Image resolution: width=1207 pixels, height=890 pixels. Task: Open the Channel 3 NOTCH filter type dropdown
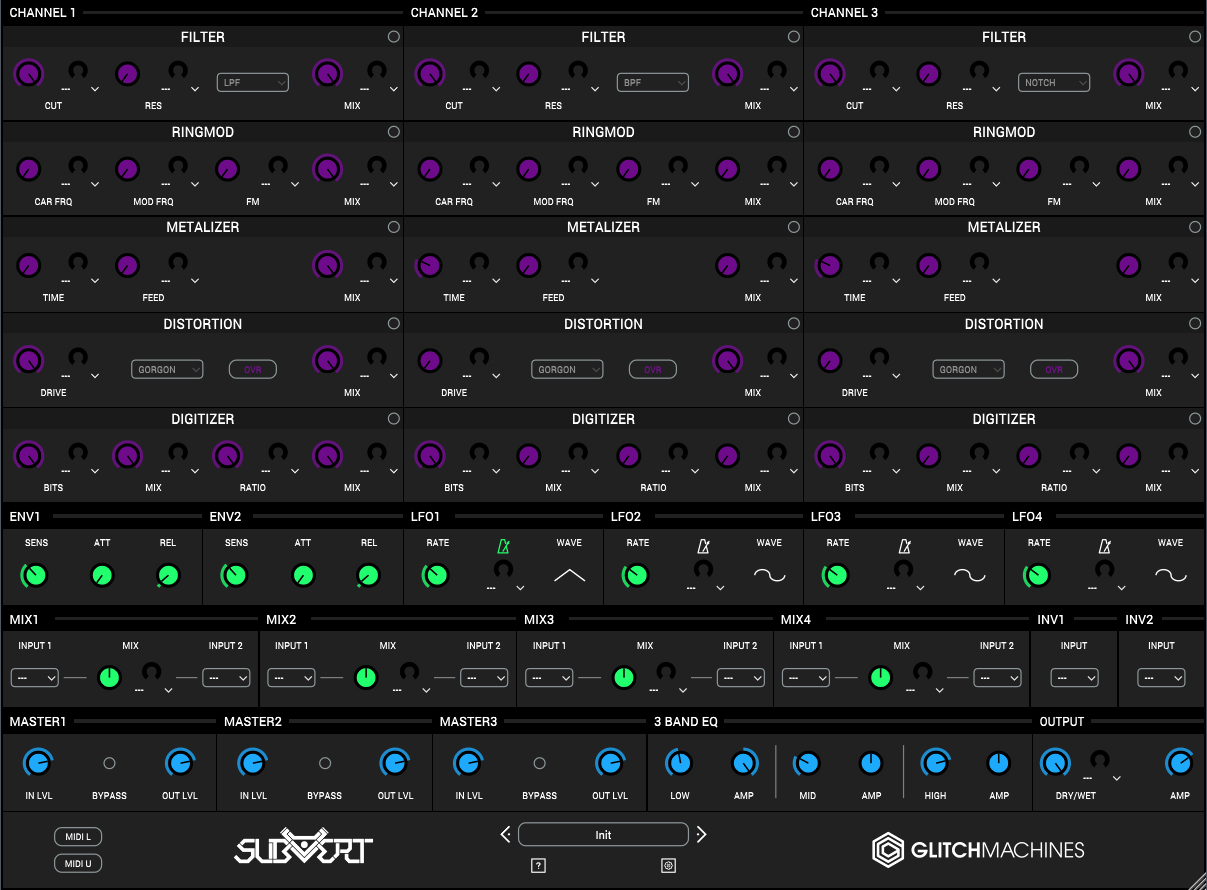pos(1054,82)
